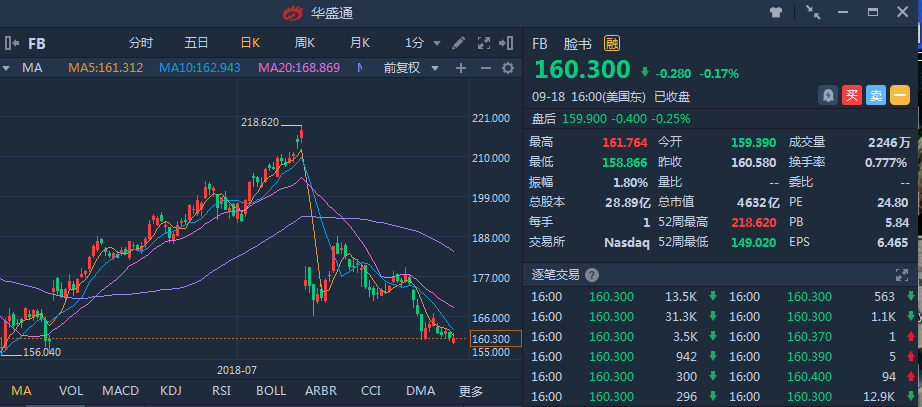Click the 成交量 value 2246万
Image resolution: width=922 pixels, height=407 pixels.
point(889,142)
